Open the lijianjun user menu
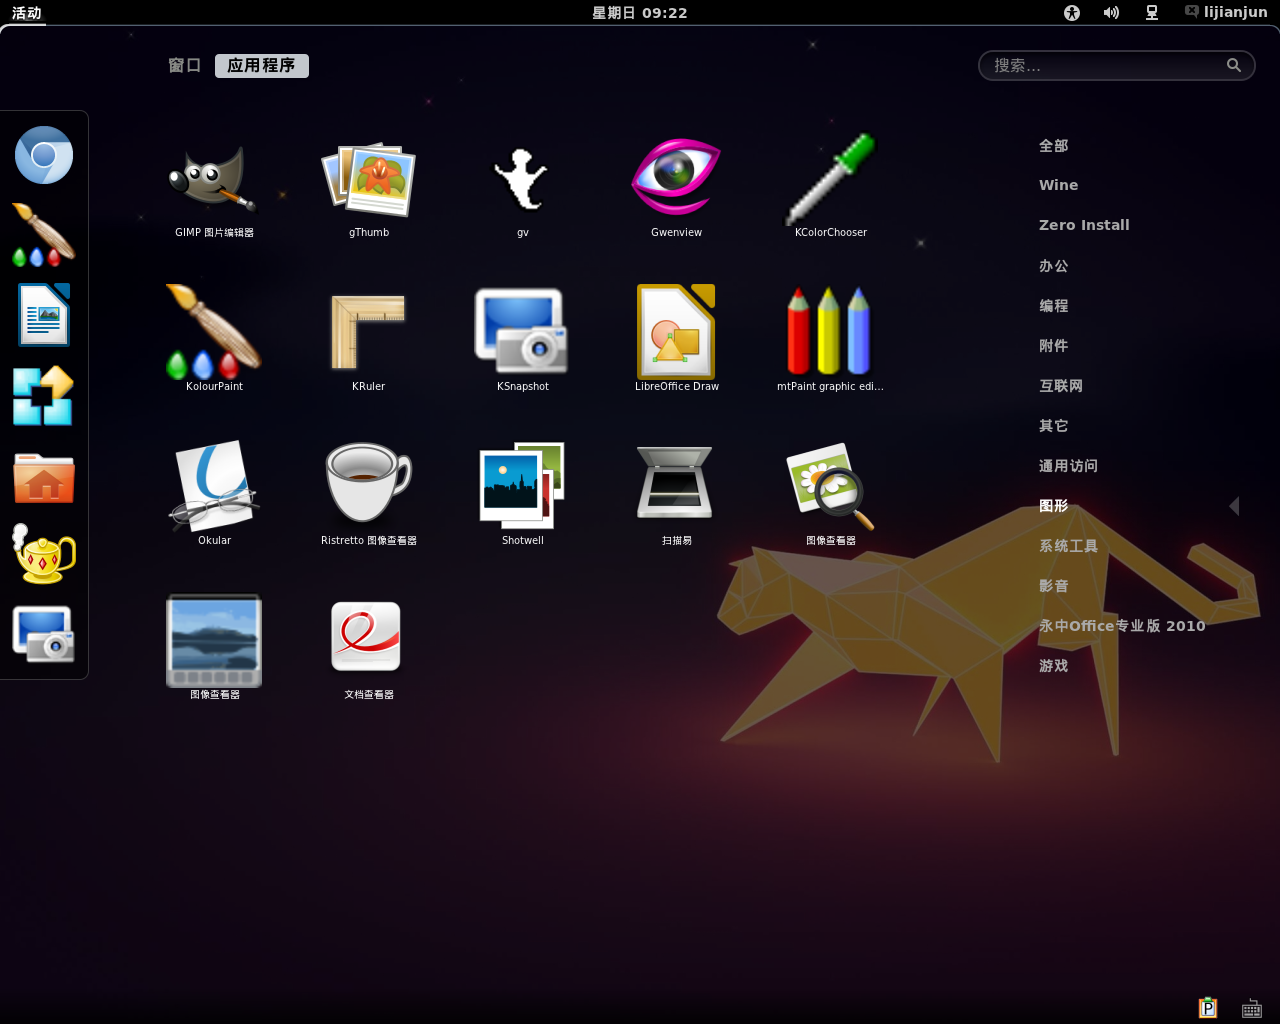Screen dimensions: 1280x1024 pyautogui.click(x=1226, y=12)
